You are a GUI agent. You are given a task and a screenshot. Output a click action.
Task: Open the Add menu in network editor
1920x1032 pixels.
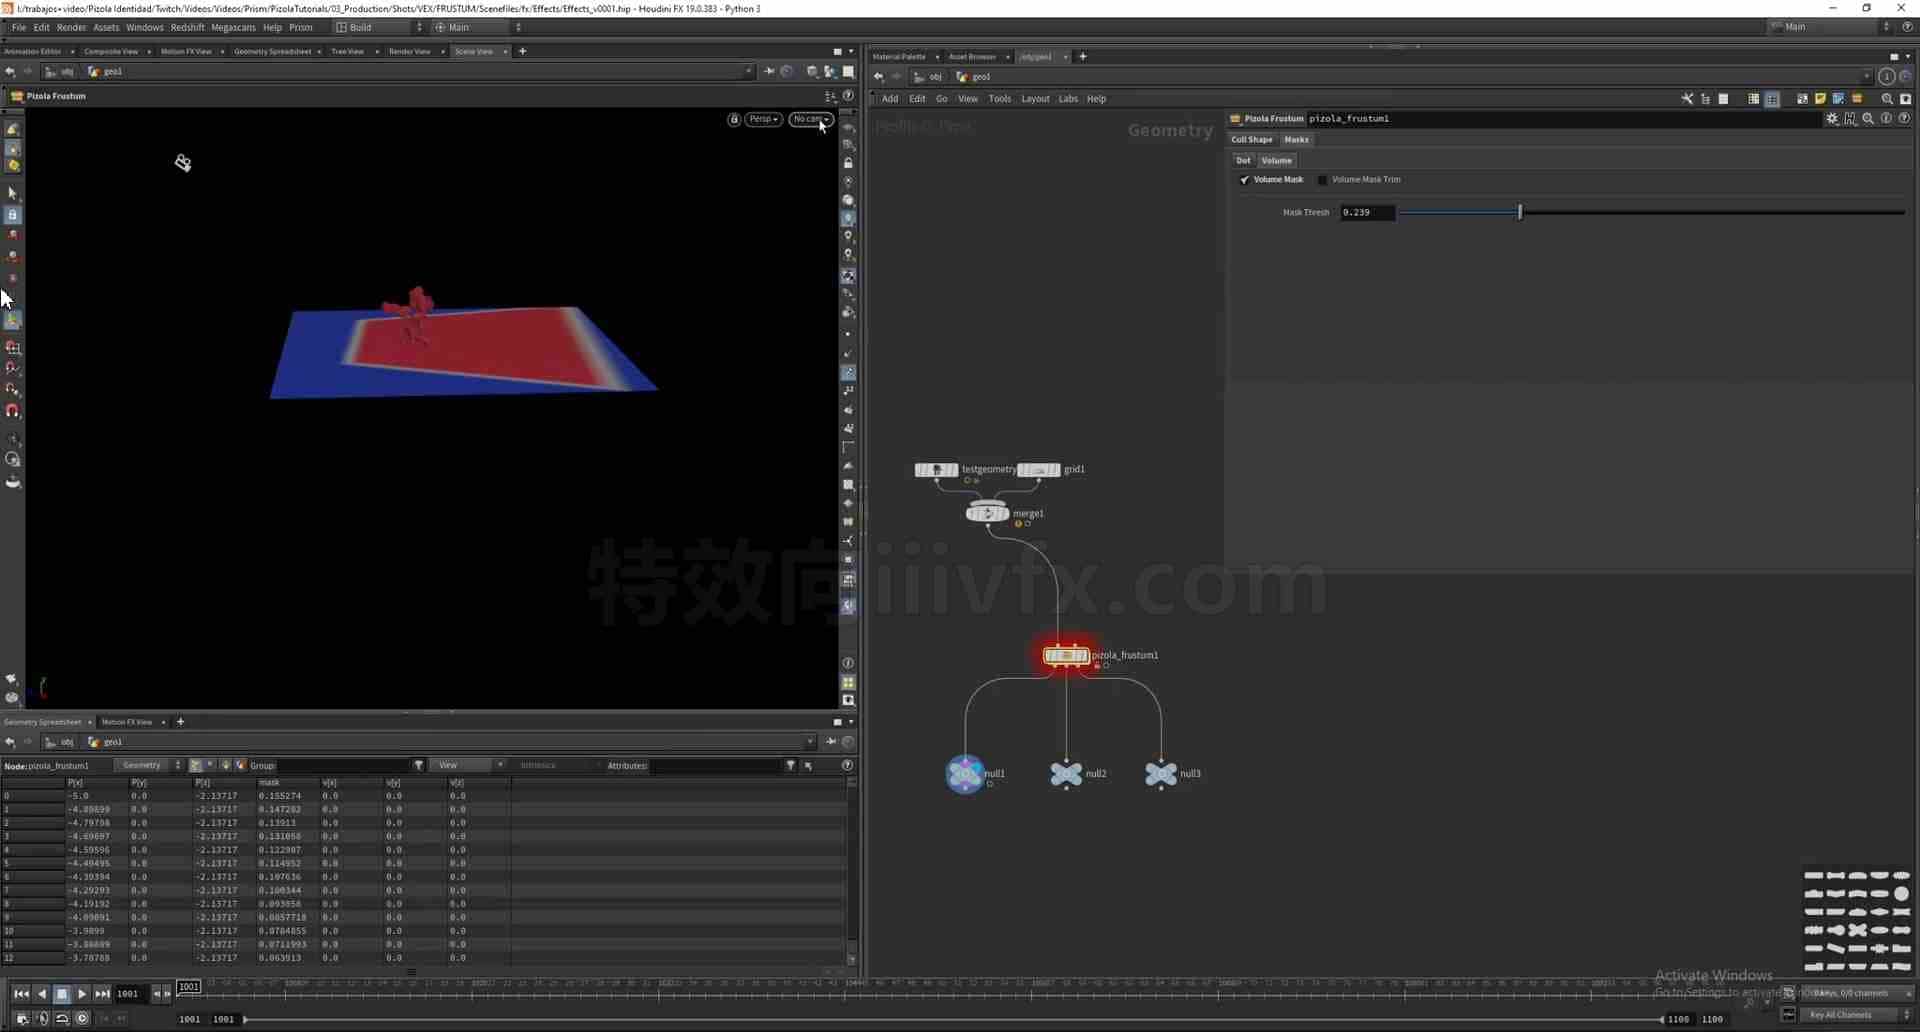[890, 99]
